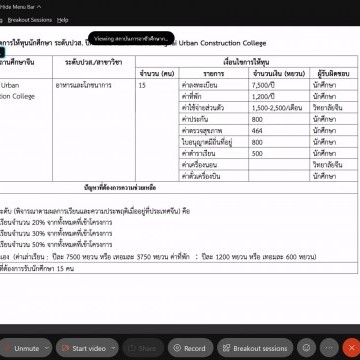Click the breakout sessions grid icon

pyautogui.click(x=227, y=348)
